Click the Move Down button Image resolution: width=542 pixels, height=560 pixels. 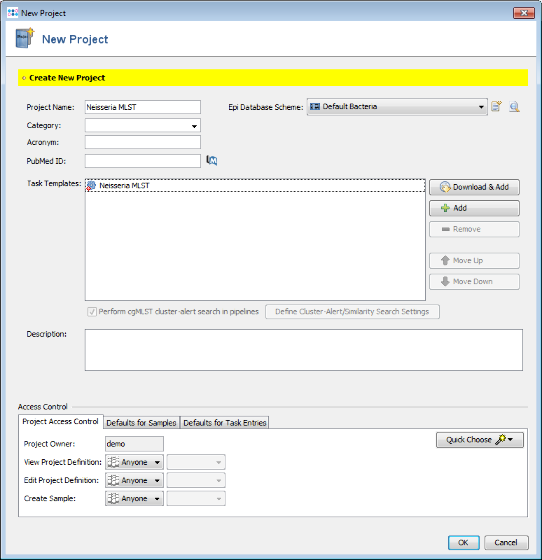coord(474,282)
